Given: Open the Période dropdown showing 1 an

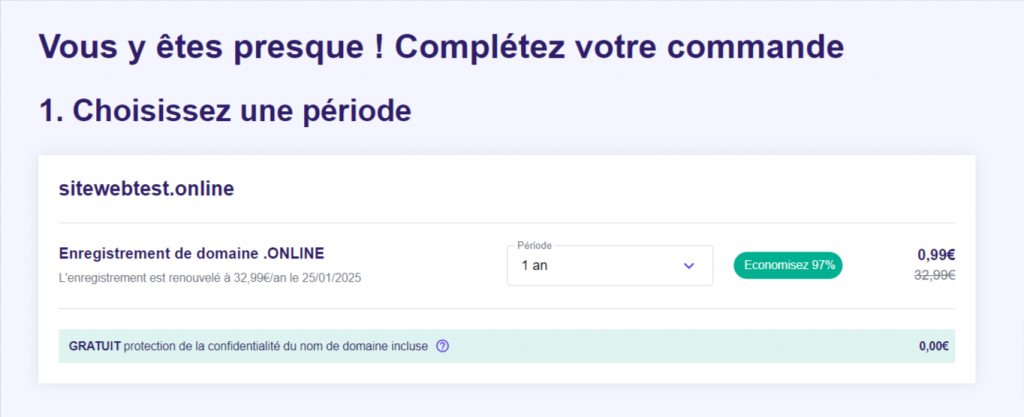Looking at the screenshot, I should point(609,266).
